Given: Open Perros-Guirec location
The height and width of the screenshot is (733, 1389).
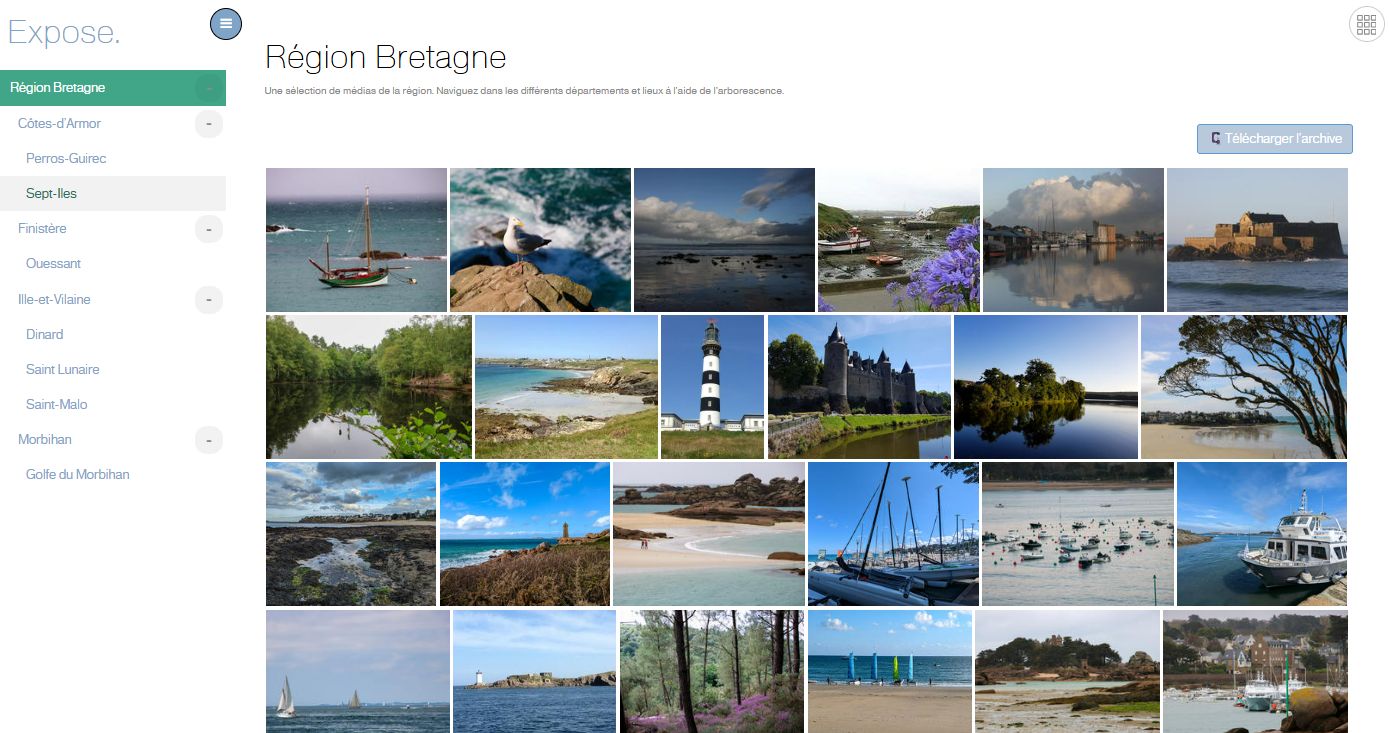Looking at the screenshot, I should coord(66,158).
